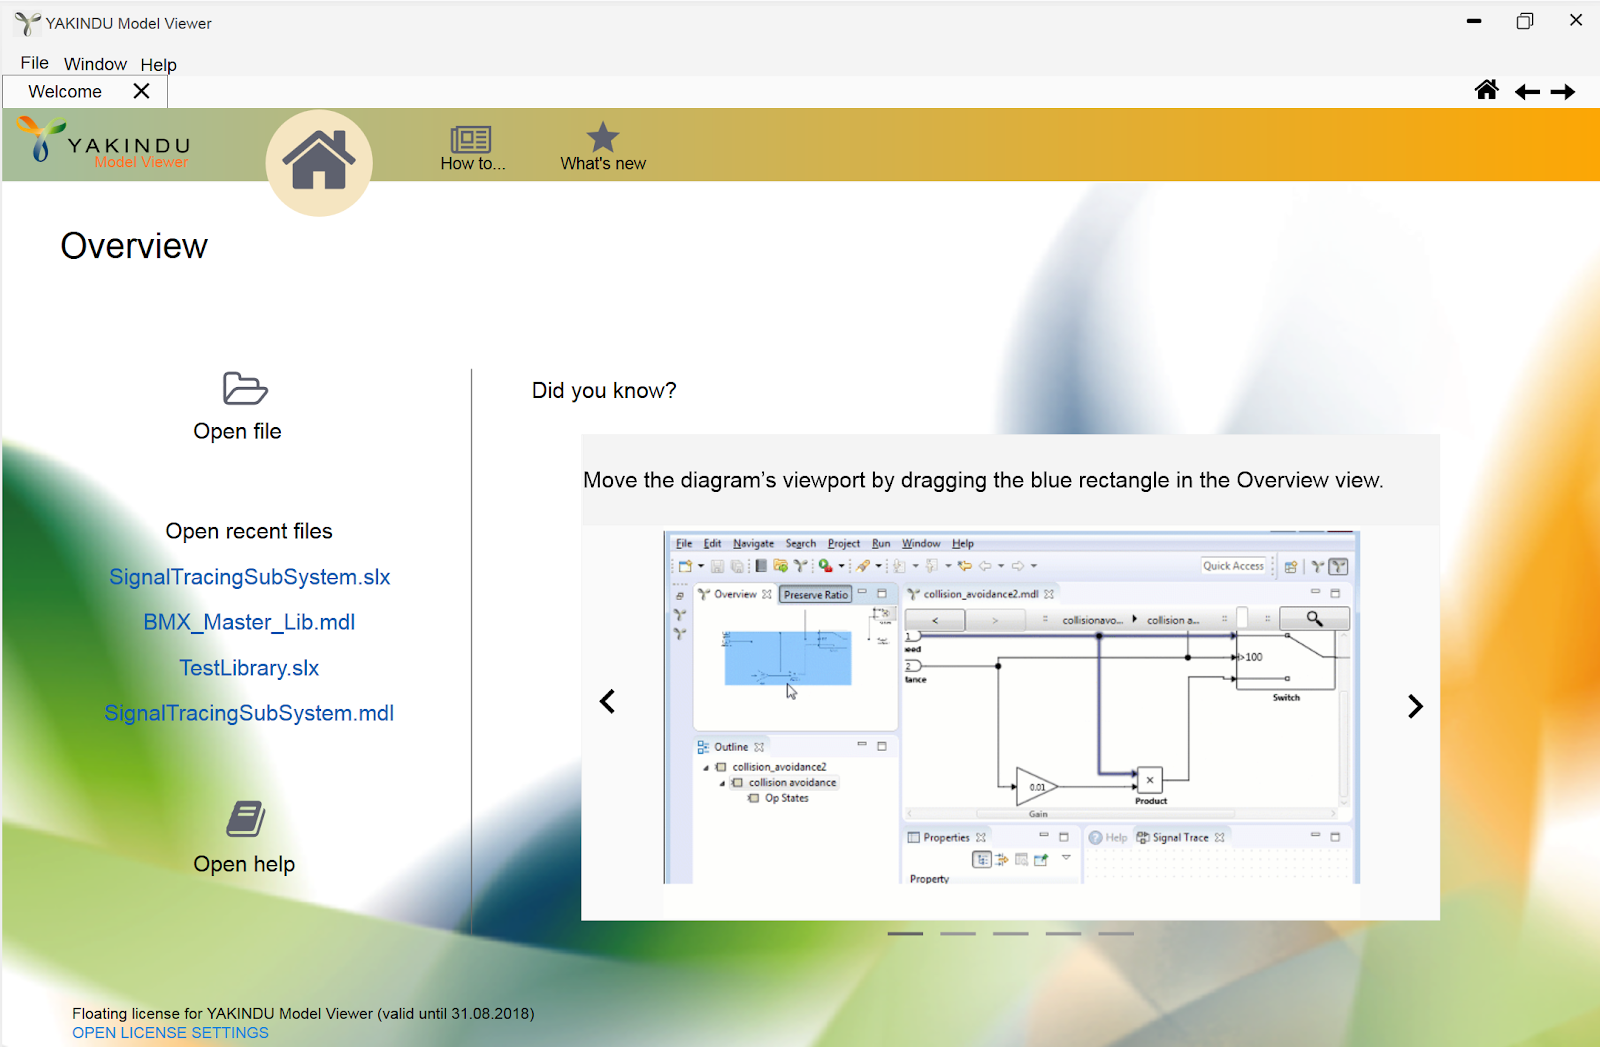This screenshot has height=1047, width=1600.
Task: Close the Welcome tab
Action: (x=142, y=91)
